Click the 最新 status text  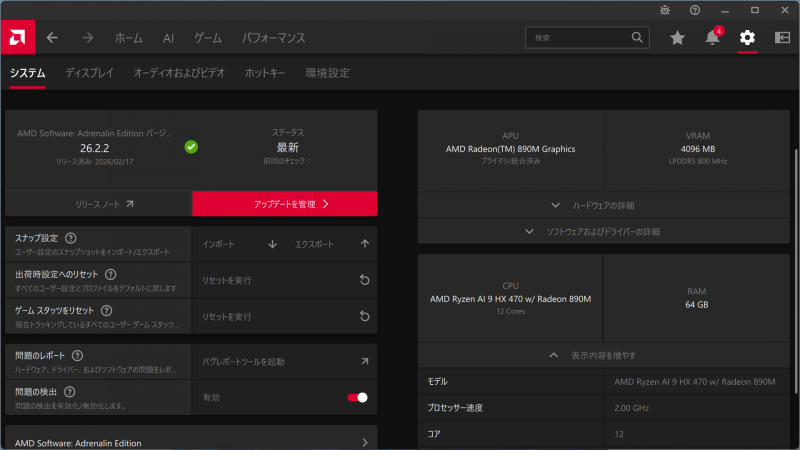point(287,147)
